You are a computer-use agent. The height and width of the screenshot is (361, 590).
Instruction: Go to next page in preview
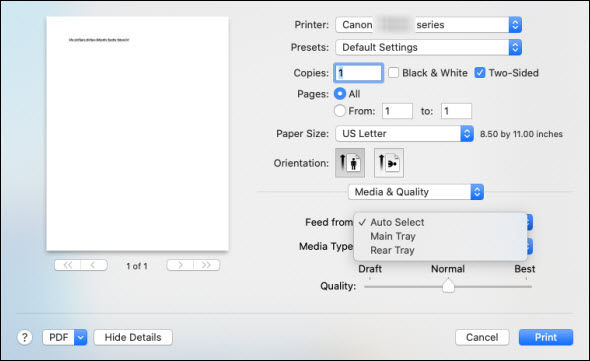[x=180, y=265]
